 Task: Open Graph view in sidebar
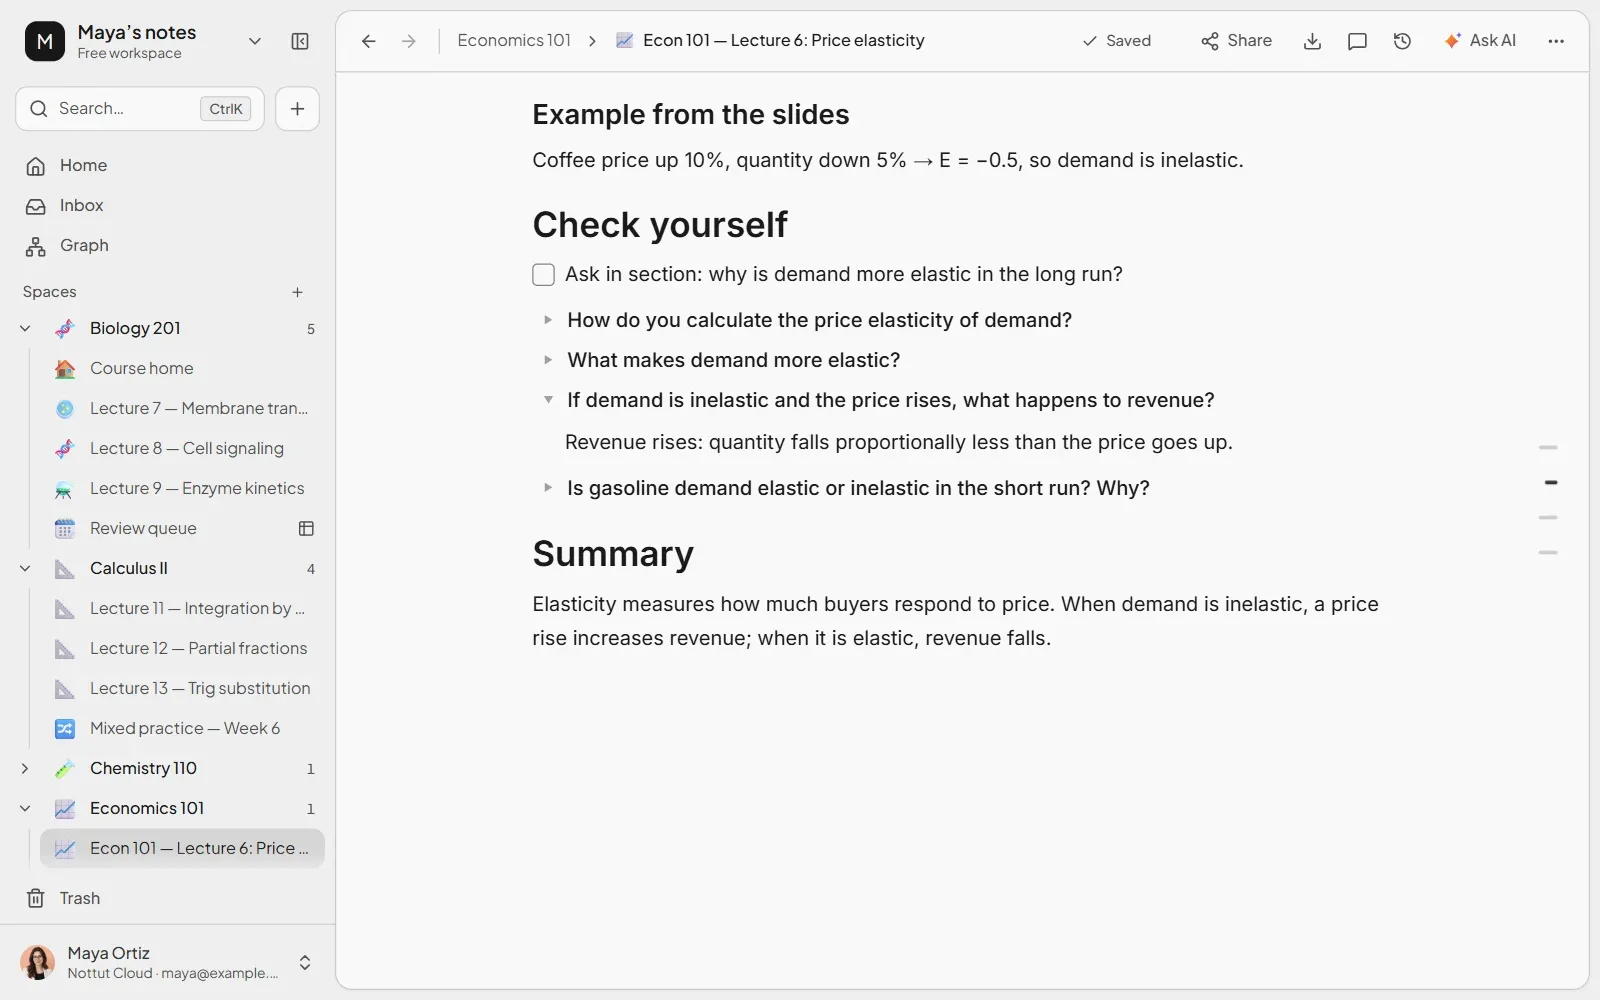(168, 245)
